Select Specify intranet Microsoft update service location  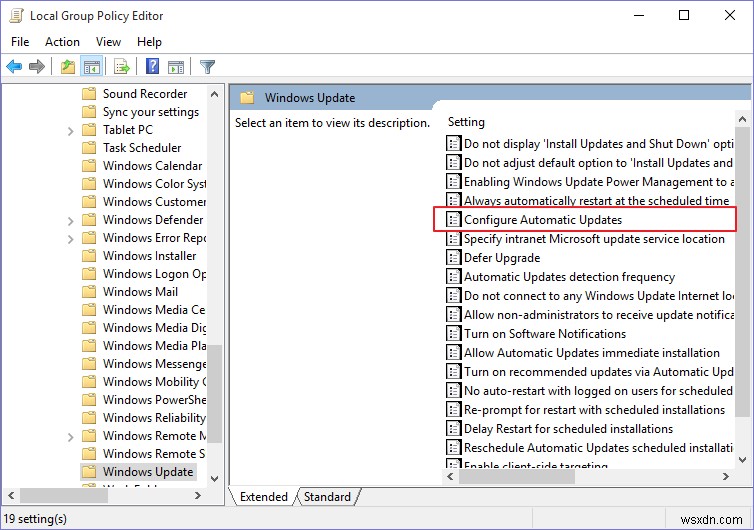594,239
